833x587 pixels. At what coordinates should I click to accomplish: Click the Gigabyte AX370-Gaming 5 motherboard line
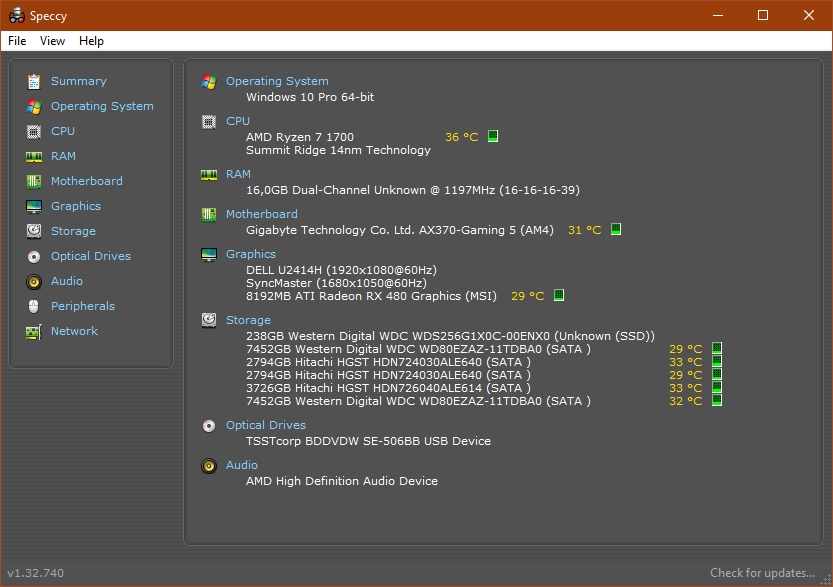pos(400,230)
